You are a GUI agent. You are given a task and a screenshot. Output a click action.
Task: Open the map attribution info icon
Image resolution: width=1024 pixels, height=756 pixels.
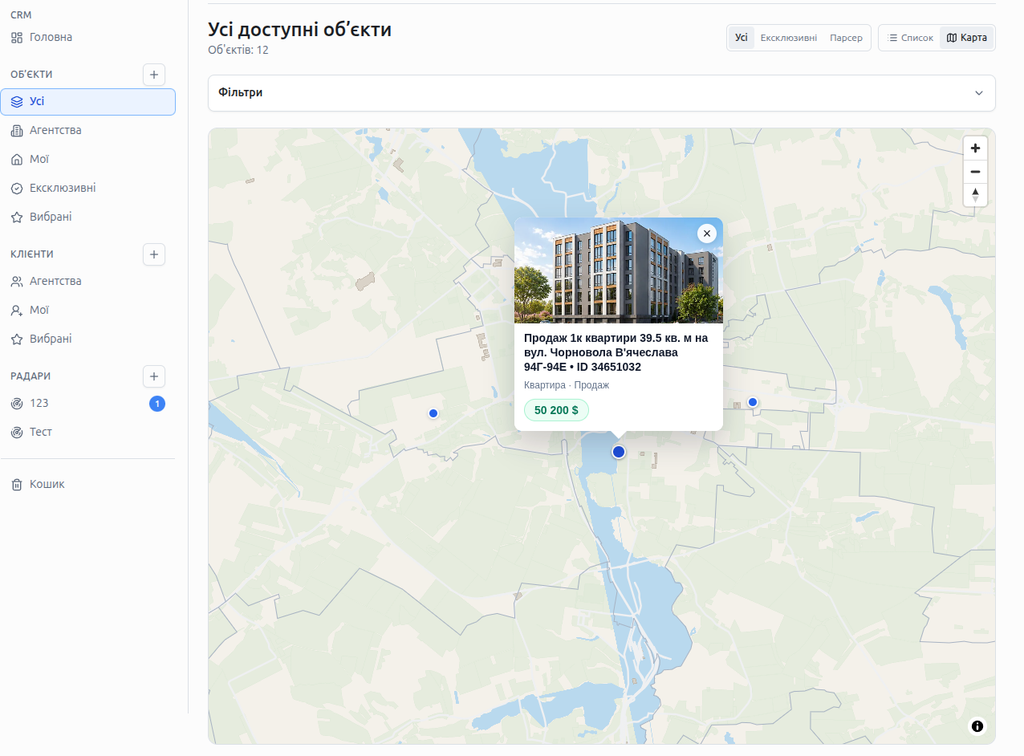click(977, 726)
